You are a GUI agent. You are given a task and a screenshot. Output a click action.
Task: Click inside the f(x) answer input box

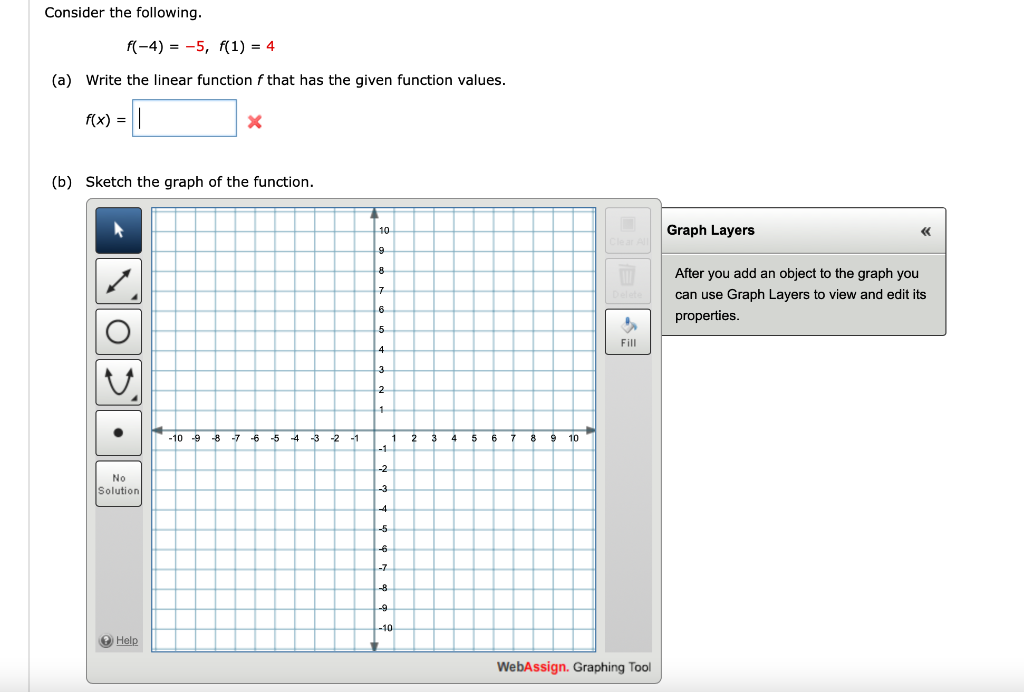pos(184,118)
